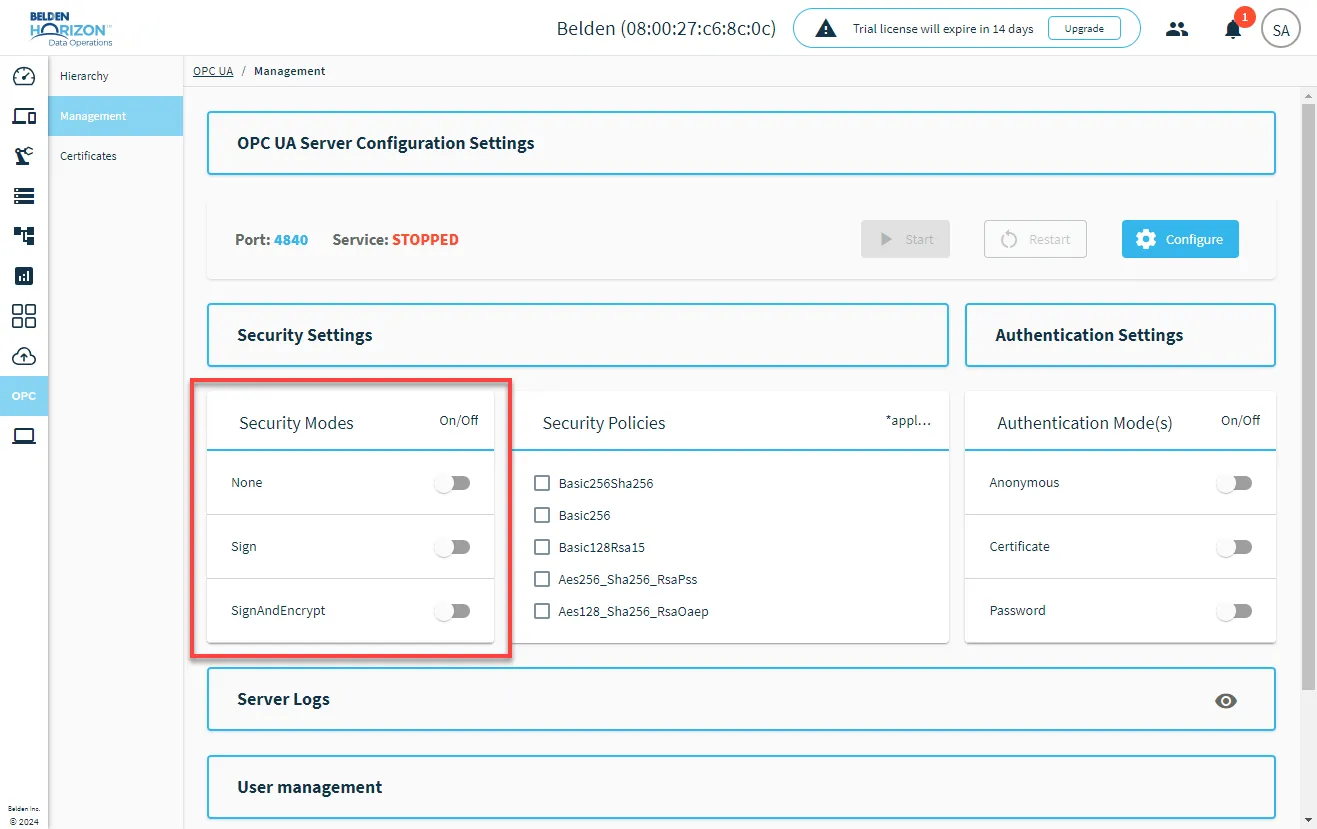This screenshot has width=1317, height=829.
Task: Check the Basic256Sha256 policy checkbox
Action: 542,483
